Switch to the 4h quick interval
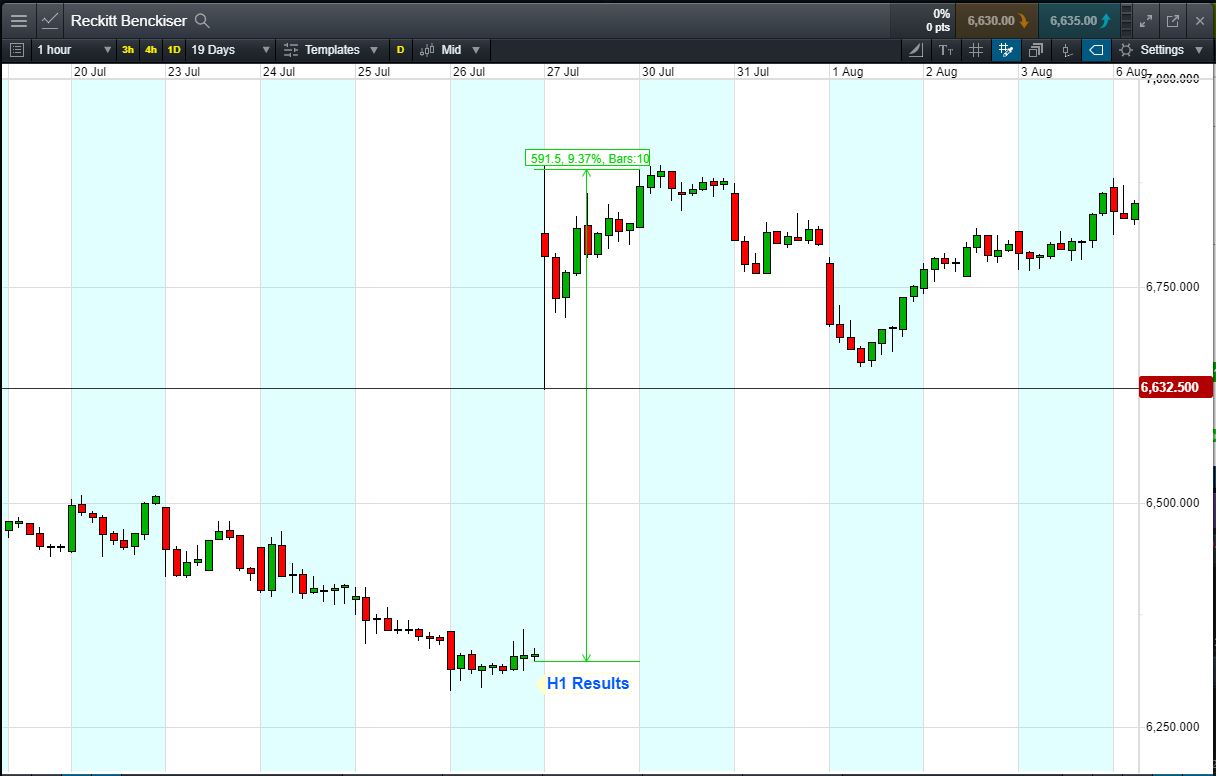Viewport: 1216px width, 776px height. pyautogui.click(x=151, y=50)
